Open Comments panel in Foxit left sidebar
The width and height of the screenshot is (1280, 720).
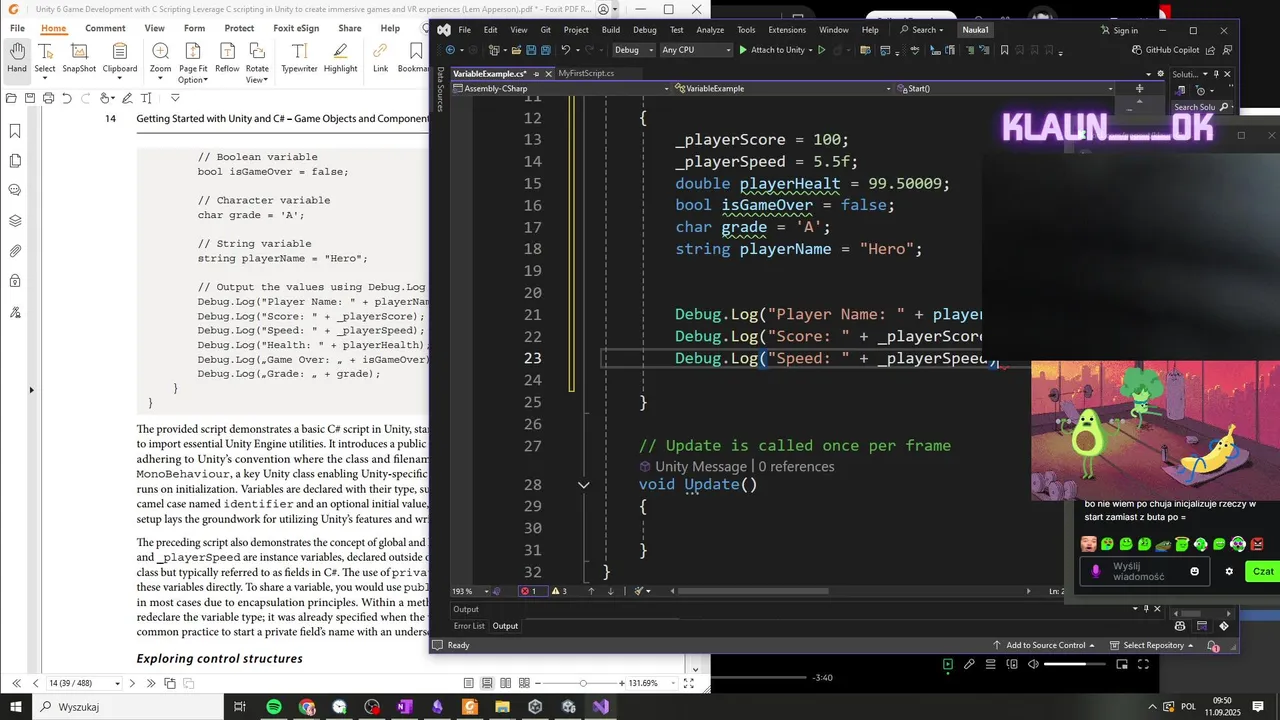pyautogui.click(x=15, y=190)
